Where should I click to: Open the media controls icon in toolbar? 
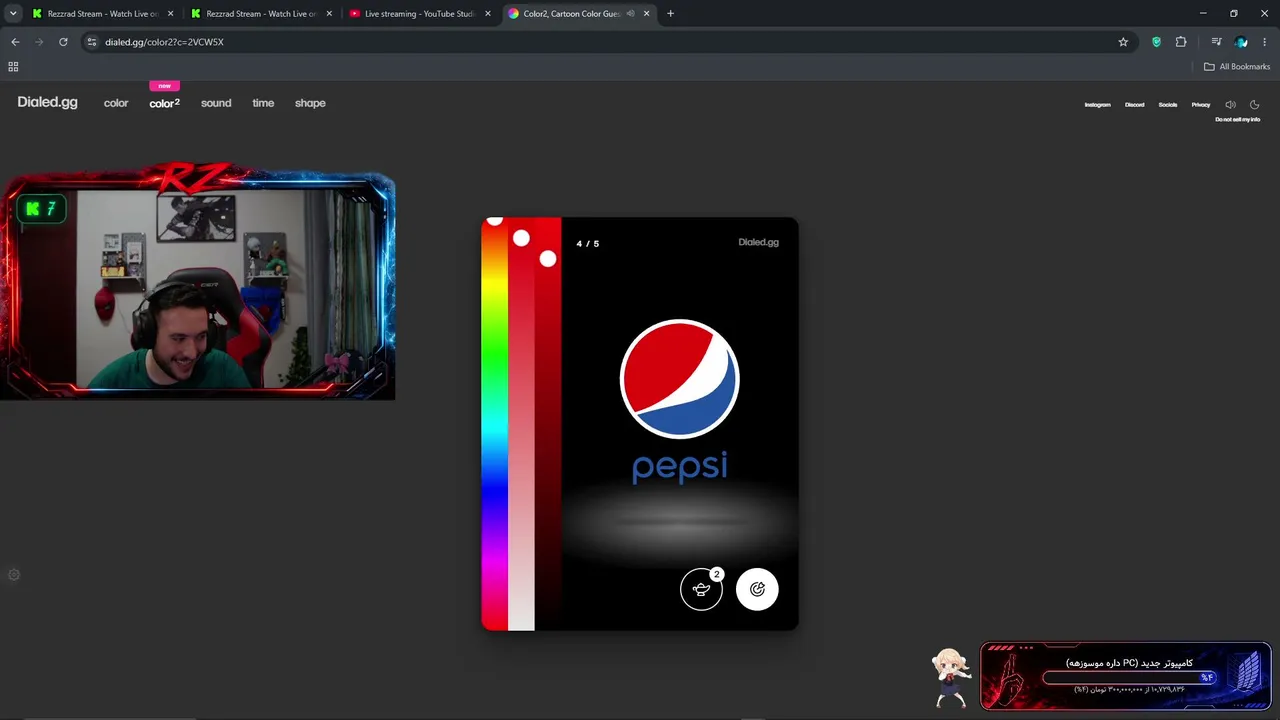click(x=1216, y=42)
